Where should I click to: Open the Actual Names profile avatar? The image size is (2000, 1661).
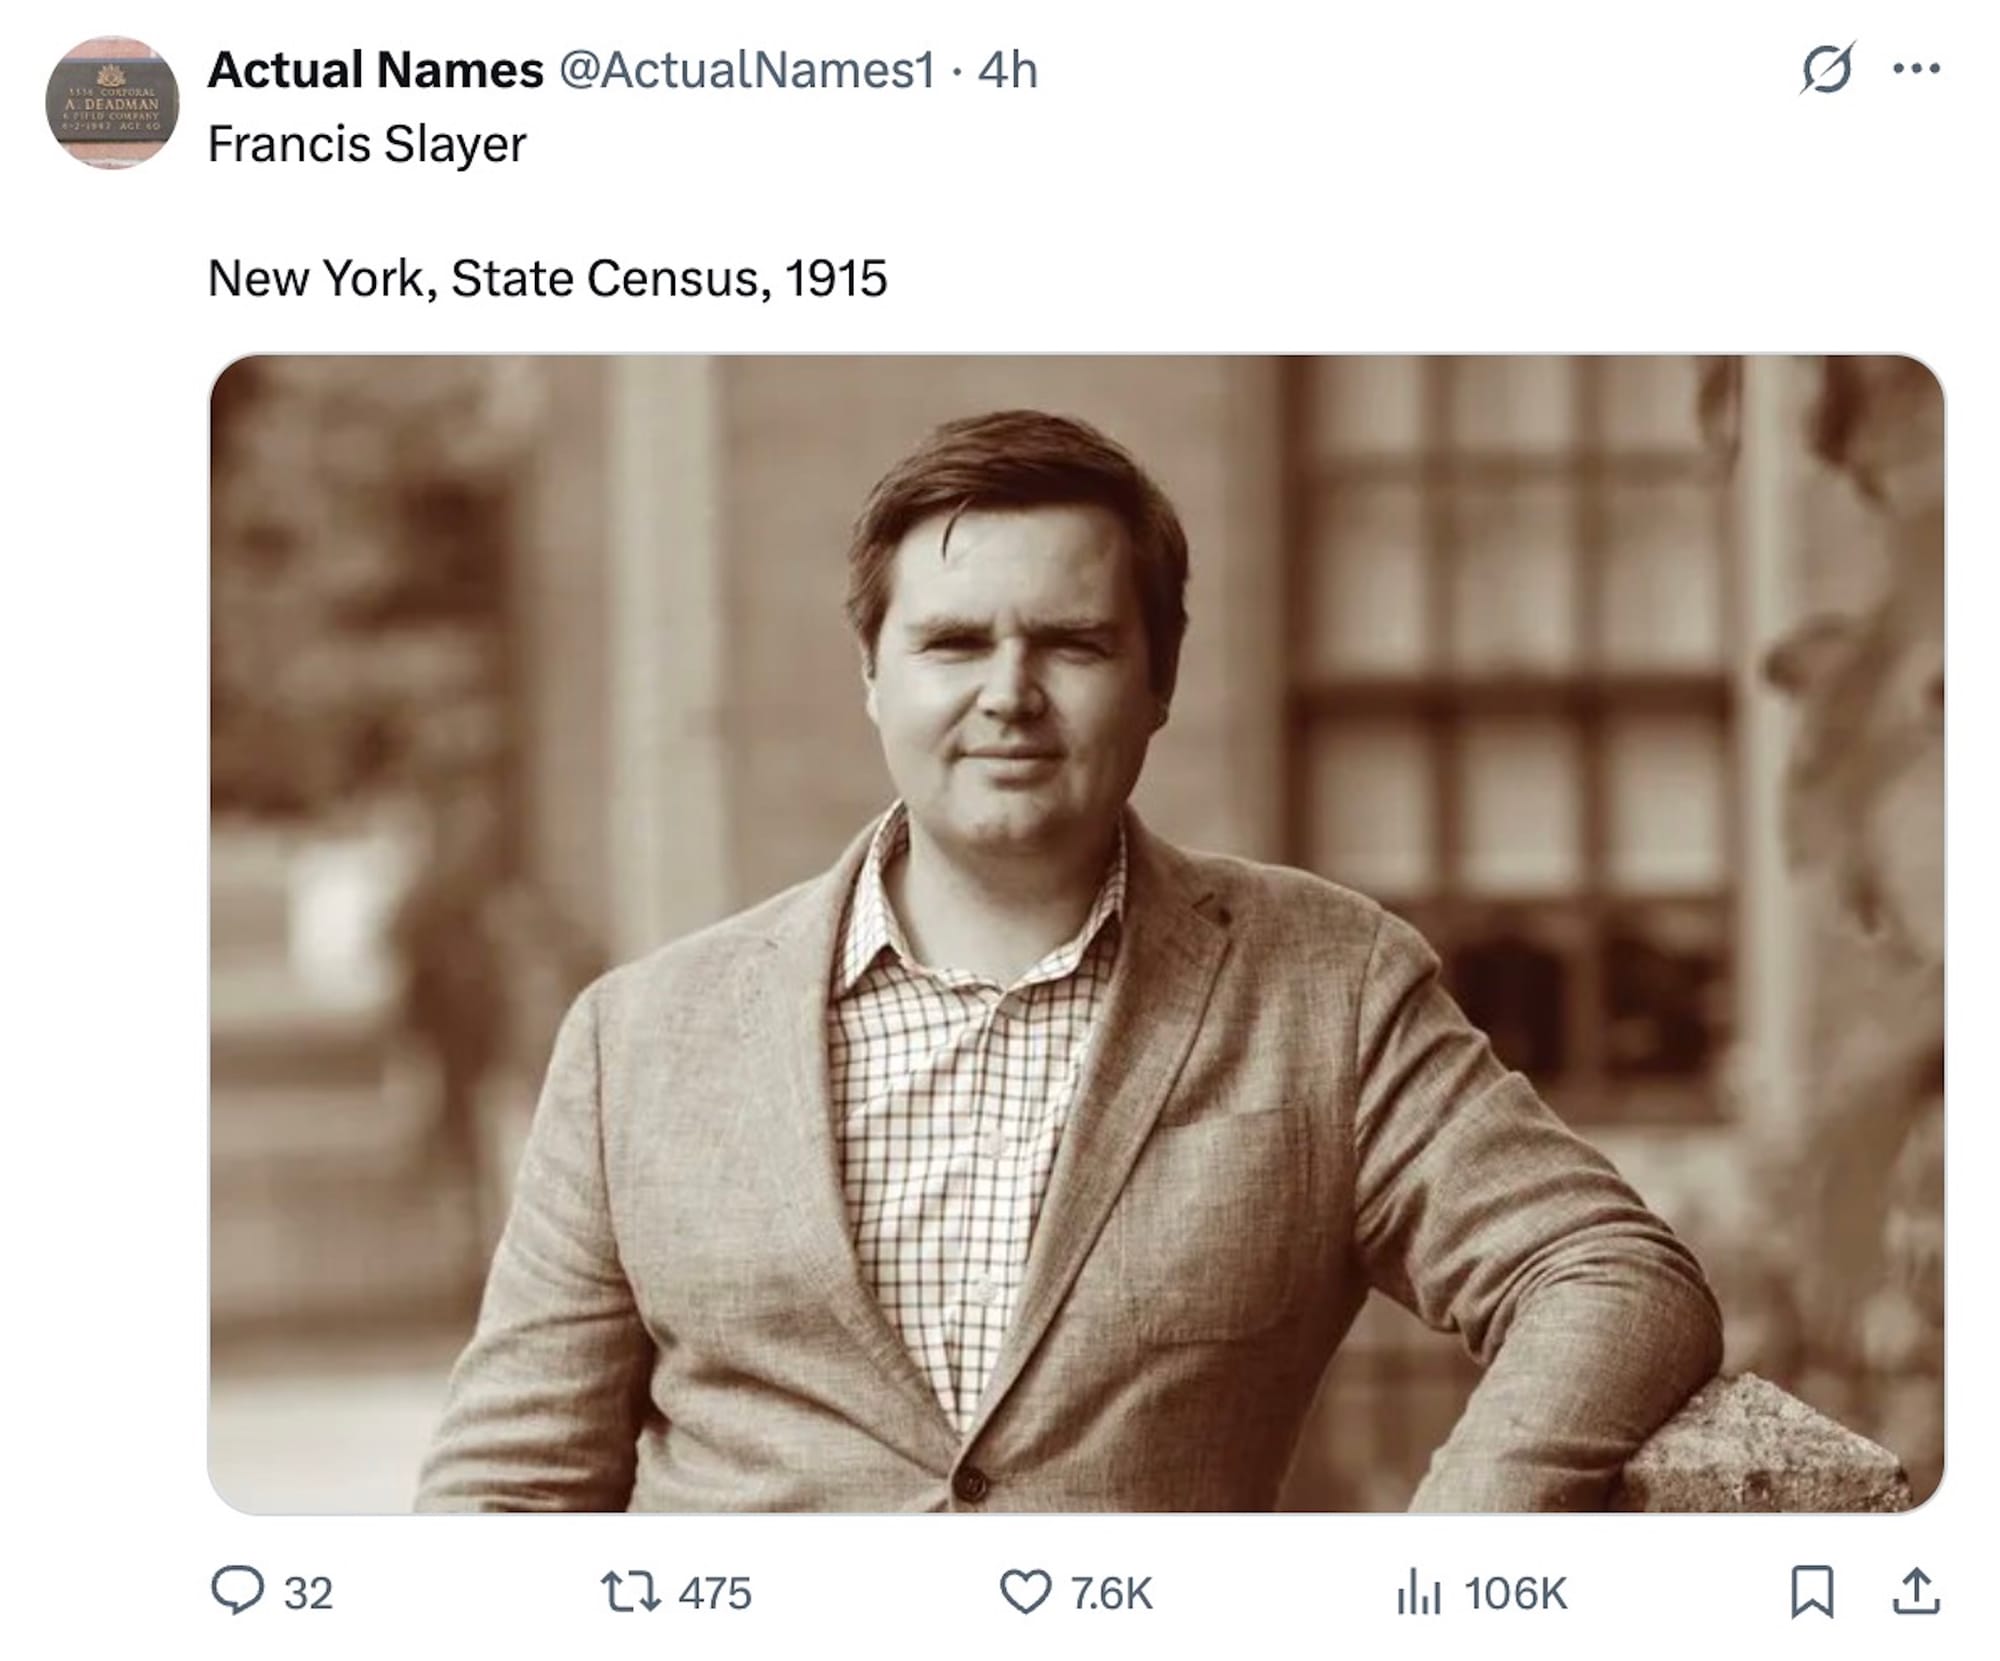[112, 103]
